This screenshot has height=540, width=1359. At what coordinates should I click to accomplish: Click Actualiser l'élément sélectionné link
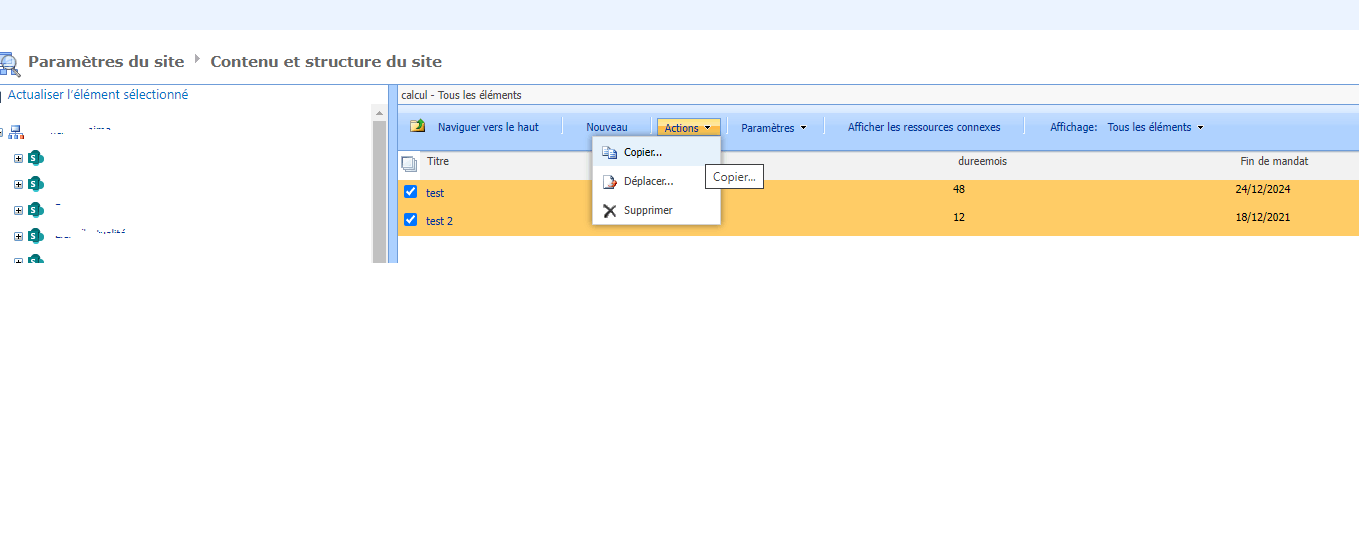point(98,95)
